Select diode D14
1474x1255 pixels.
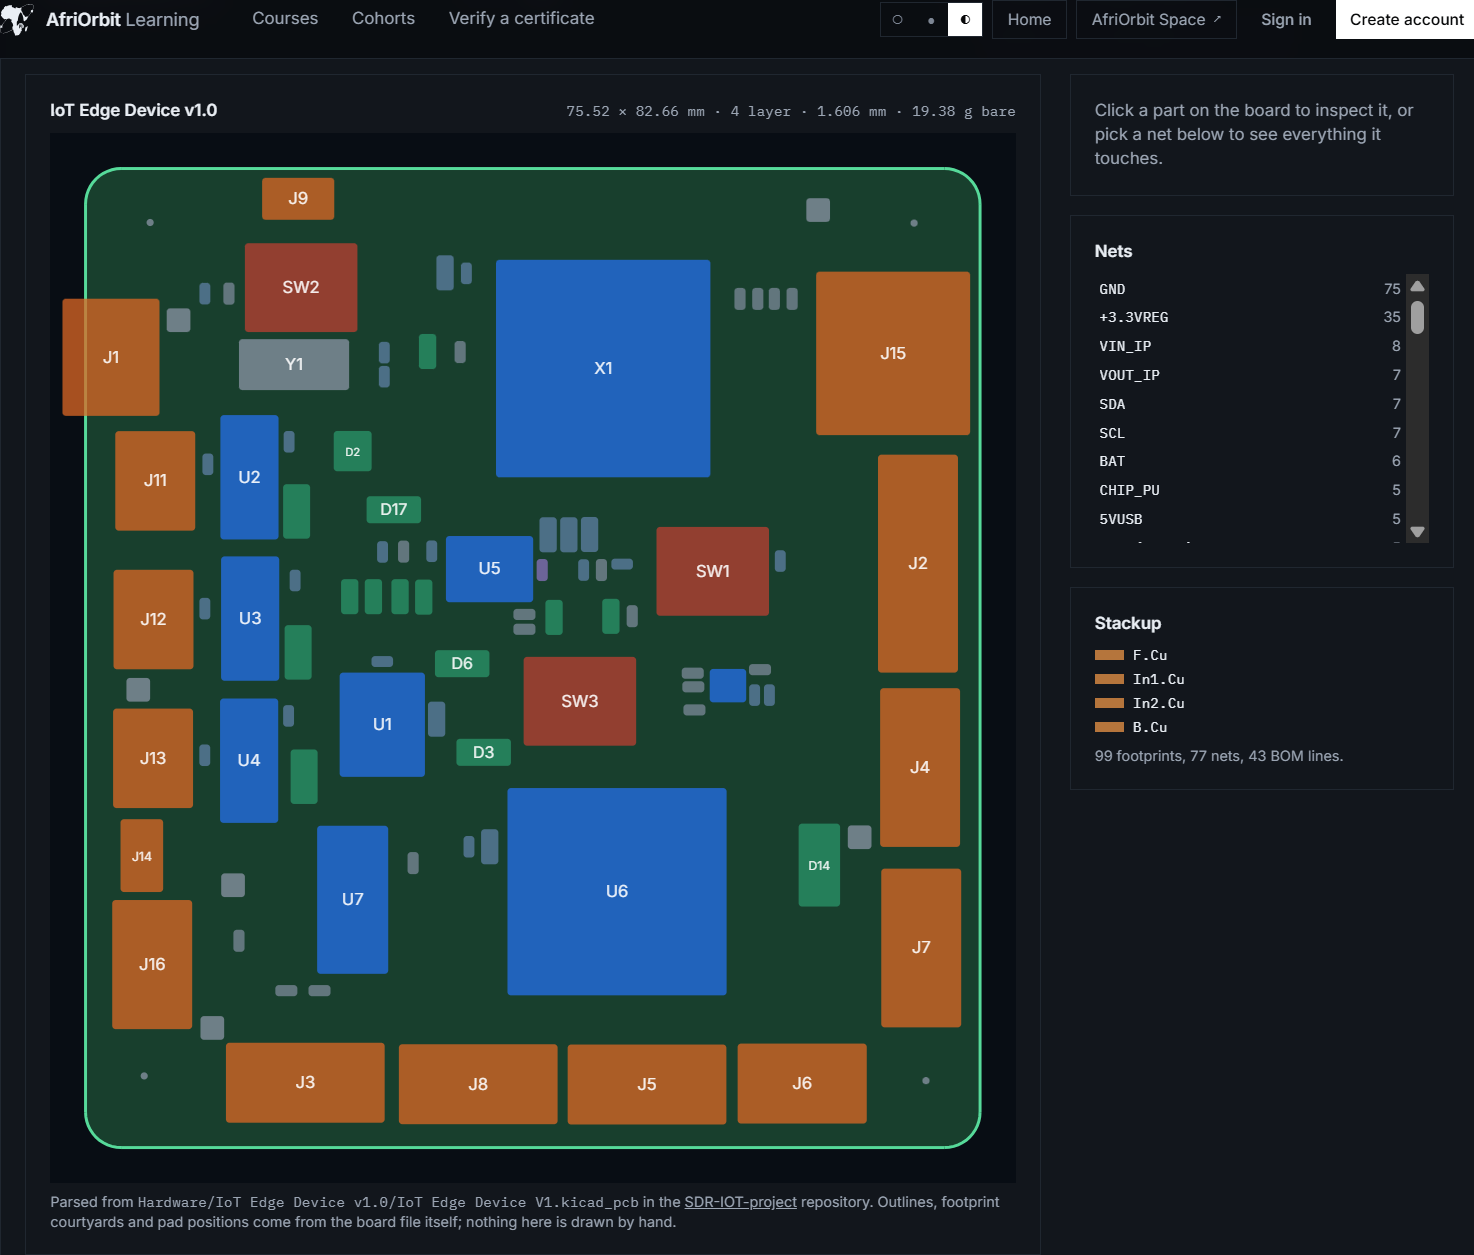point(819,865)
